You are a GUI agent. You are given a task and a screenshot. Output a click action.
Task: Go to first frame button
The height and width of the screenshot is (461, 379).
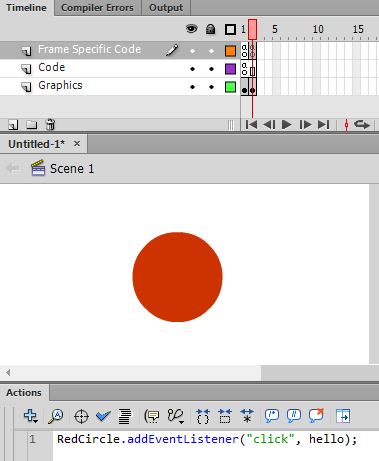pyautogui.click(x=251, y=125)
